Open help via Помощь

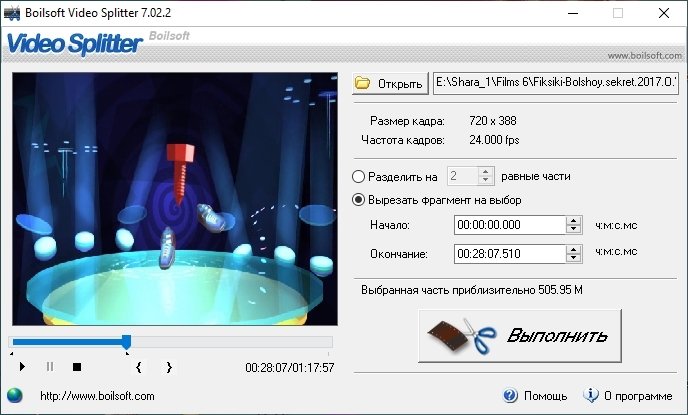(x=545, y=396)
